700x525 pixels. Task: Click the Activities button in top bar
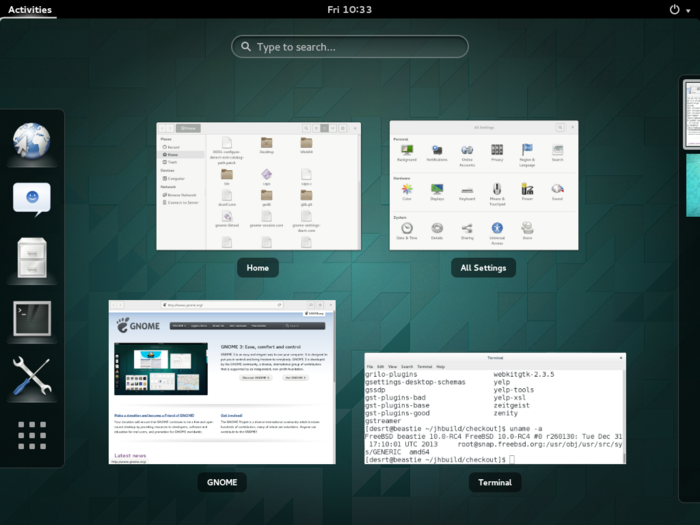pyautogui.click(x=29, y=9)
